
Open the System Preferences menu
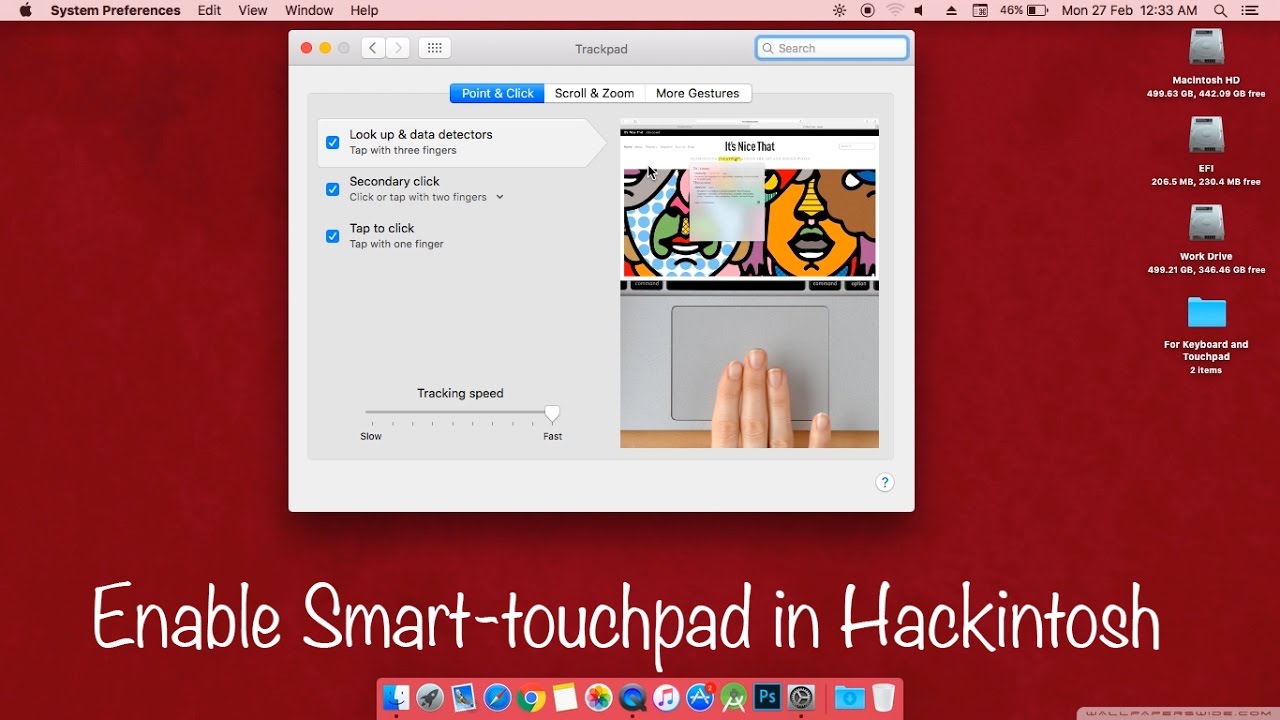[116, 10]
